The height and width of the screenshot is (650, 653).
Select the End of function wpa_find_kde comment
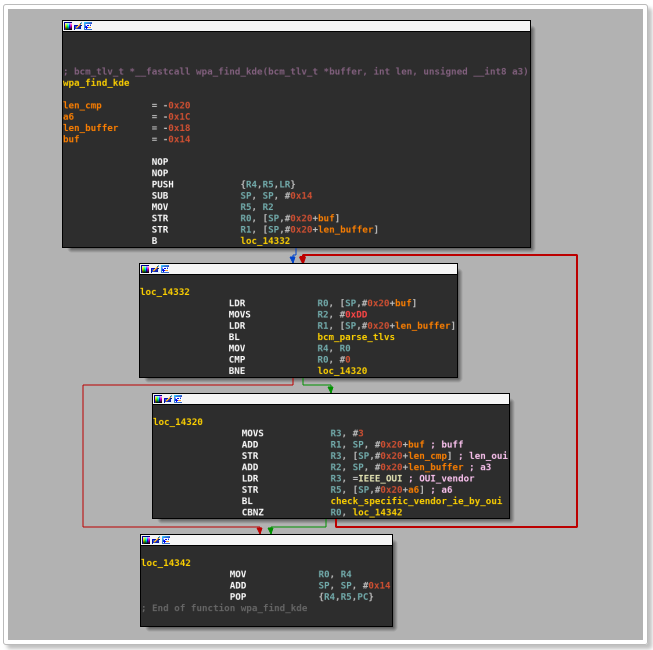[x=224, y=608]
